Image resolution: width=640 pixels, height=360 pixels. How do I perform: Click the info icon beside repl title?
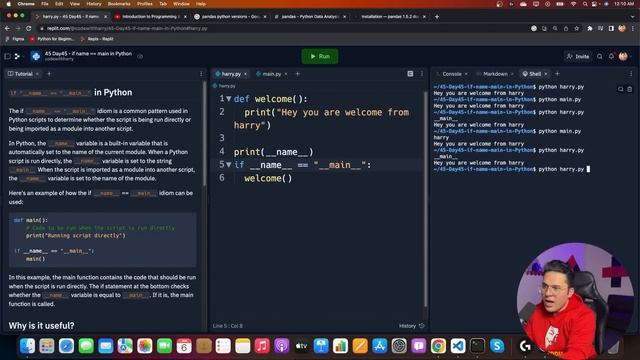pos(140,56)
